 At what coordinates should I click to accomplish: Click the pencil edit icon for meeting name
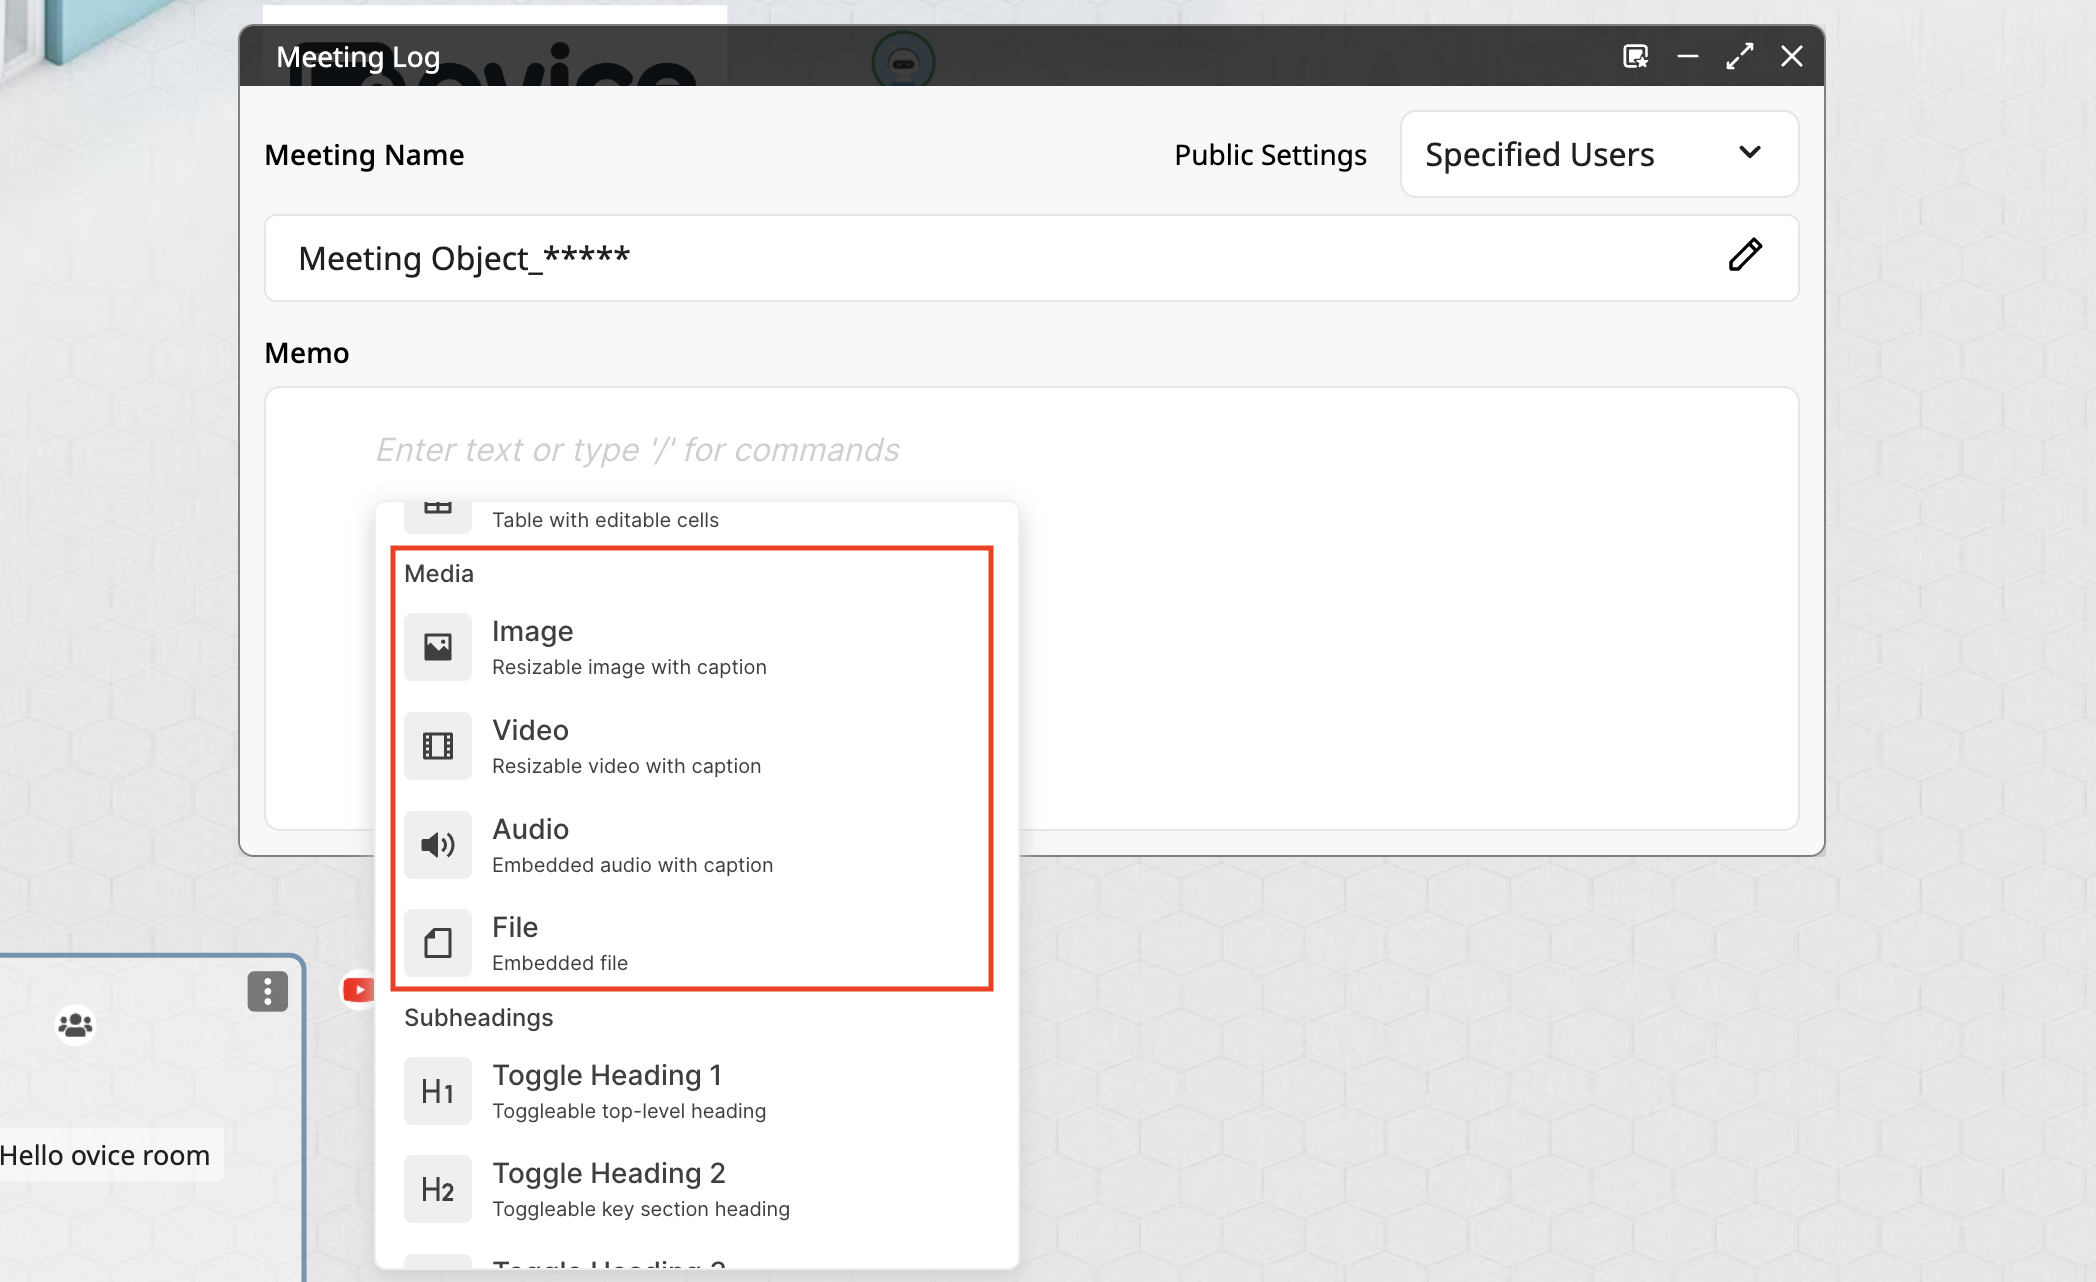pyautogui.click(x=1745, y=255)
